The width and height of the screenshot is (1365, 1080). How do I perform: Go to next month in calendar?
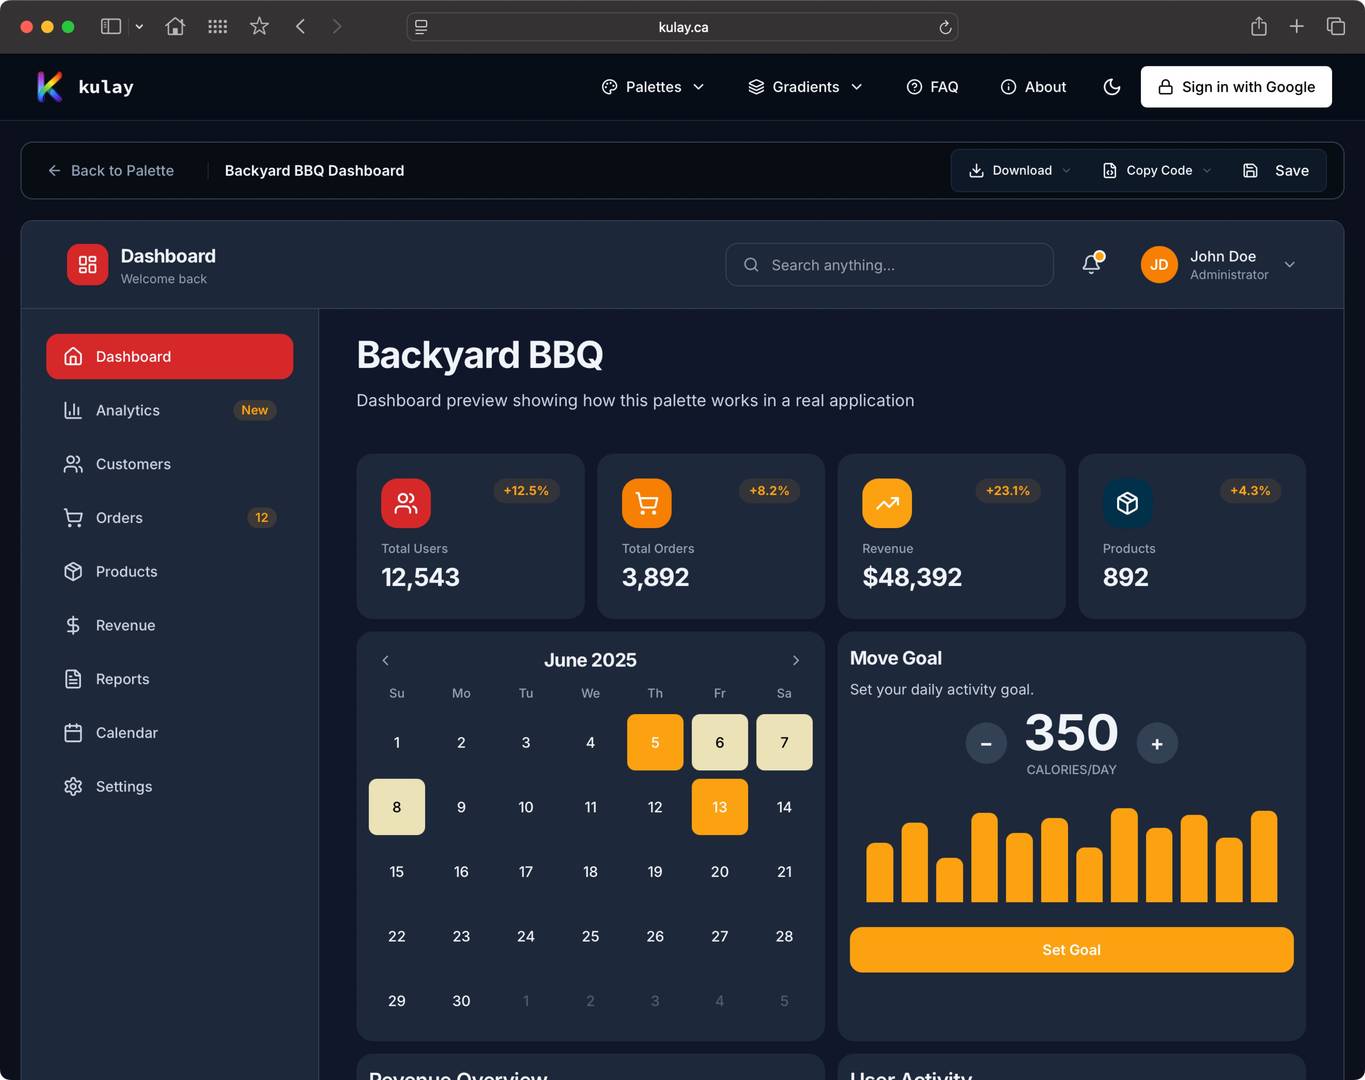click(796, 661)
